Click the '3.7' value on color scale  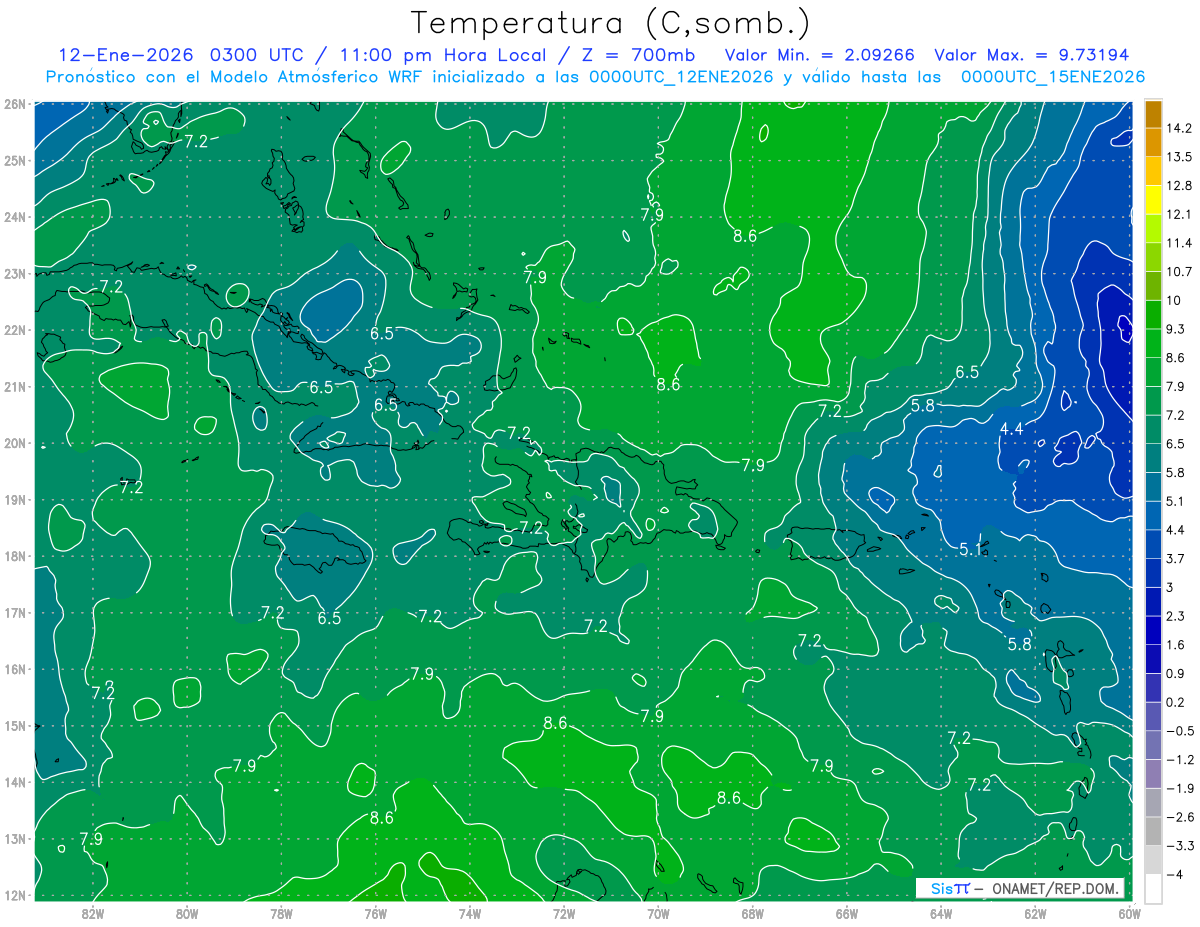point(1176,558)
